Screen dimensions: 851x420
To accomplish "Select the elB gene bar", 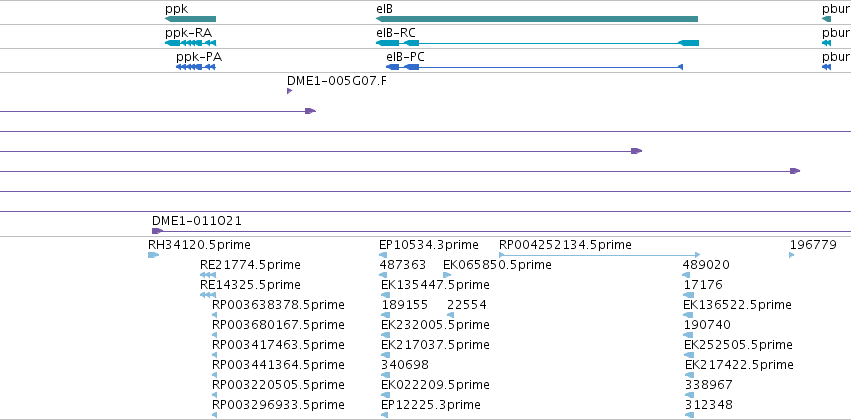I will coord(537,19).
